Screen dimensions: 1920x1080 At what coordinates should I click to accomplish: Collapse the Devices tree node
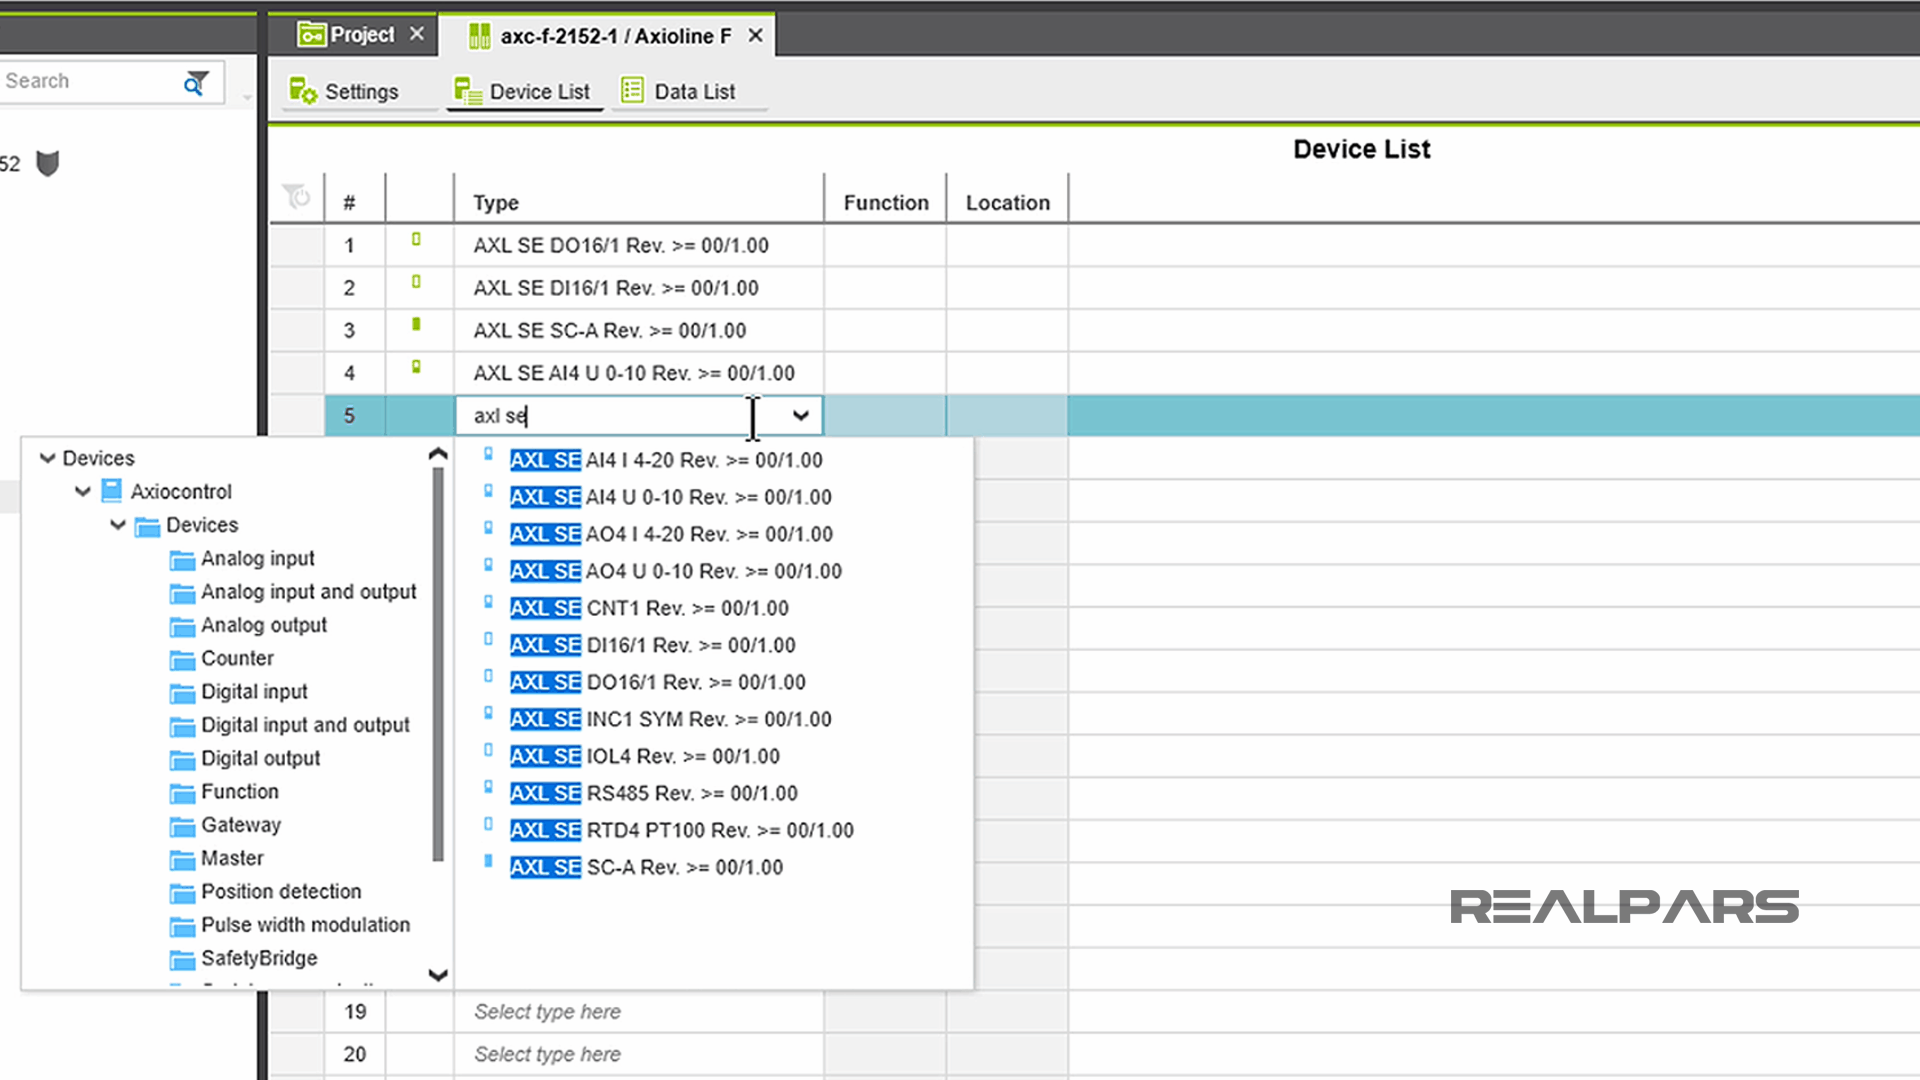[x=47, y=458]
